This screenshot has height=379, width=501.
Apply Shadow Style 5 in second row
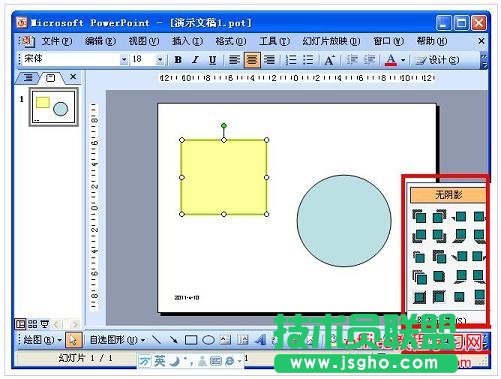419,236
